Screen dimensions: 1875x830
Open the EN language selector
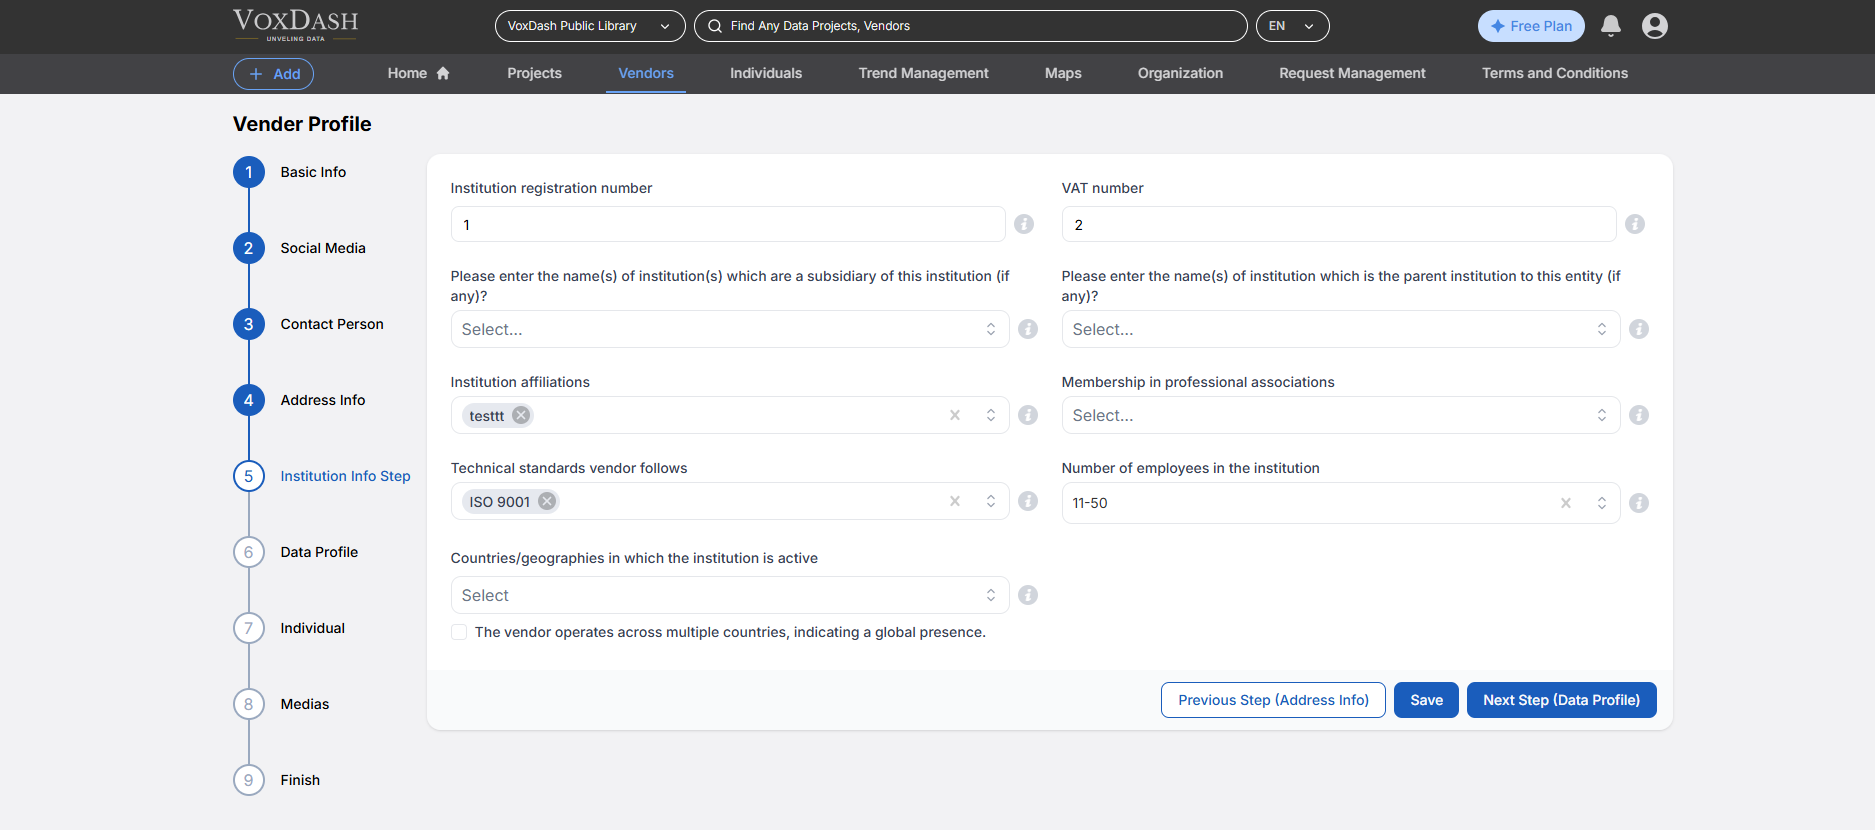(1292, 26)
